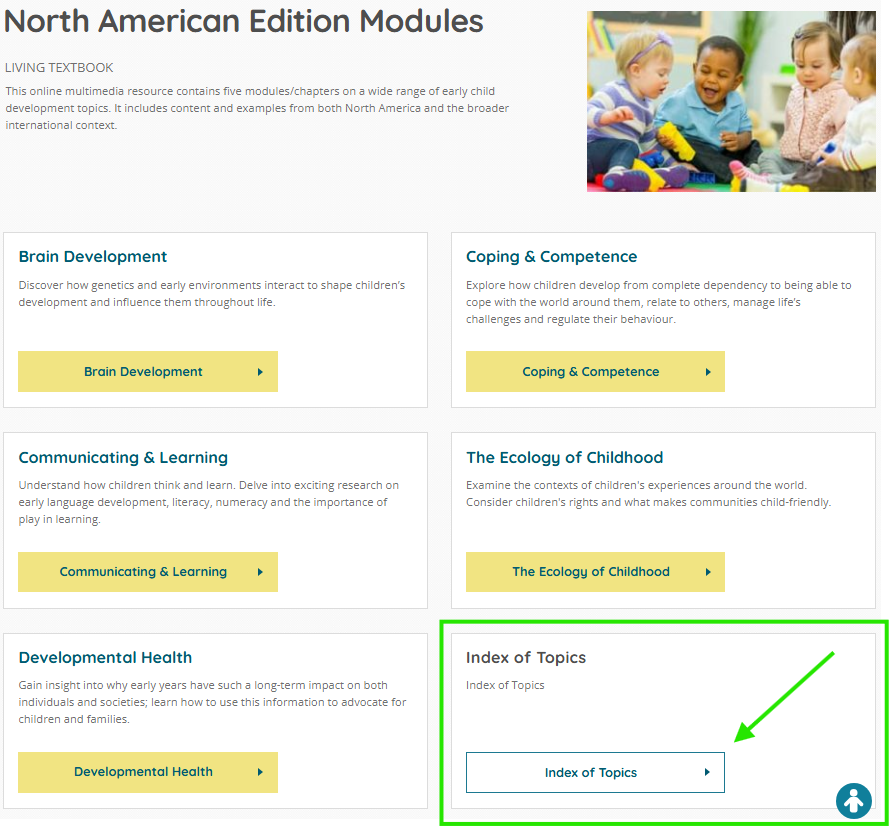Click the Developmental Health card heading
Viewport: 889px width, 827px height.
pos(105,658)
